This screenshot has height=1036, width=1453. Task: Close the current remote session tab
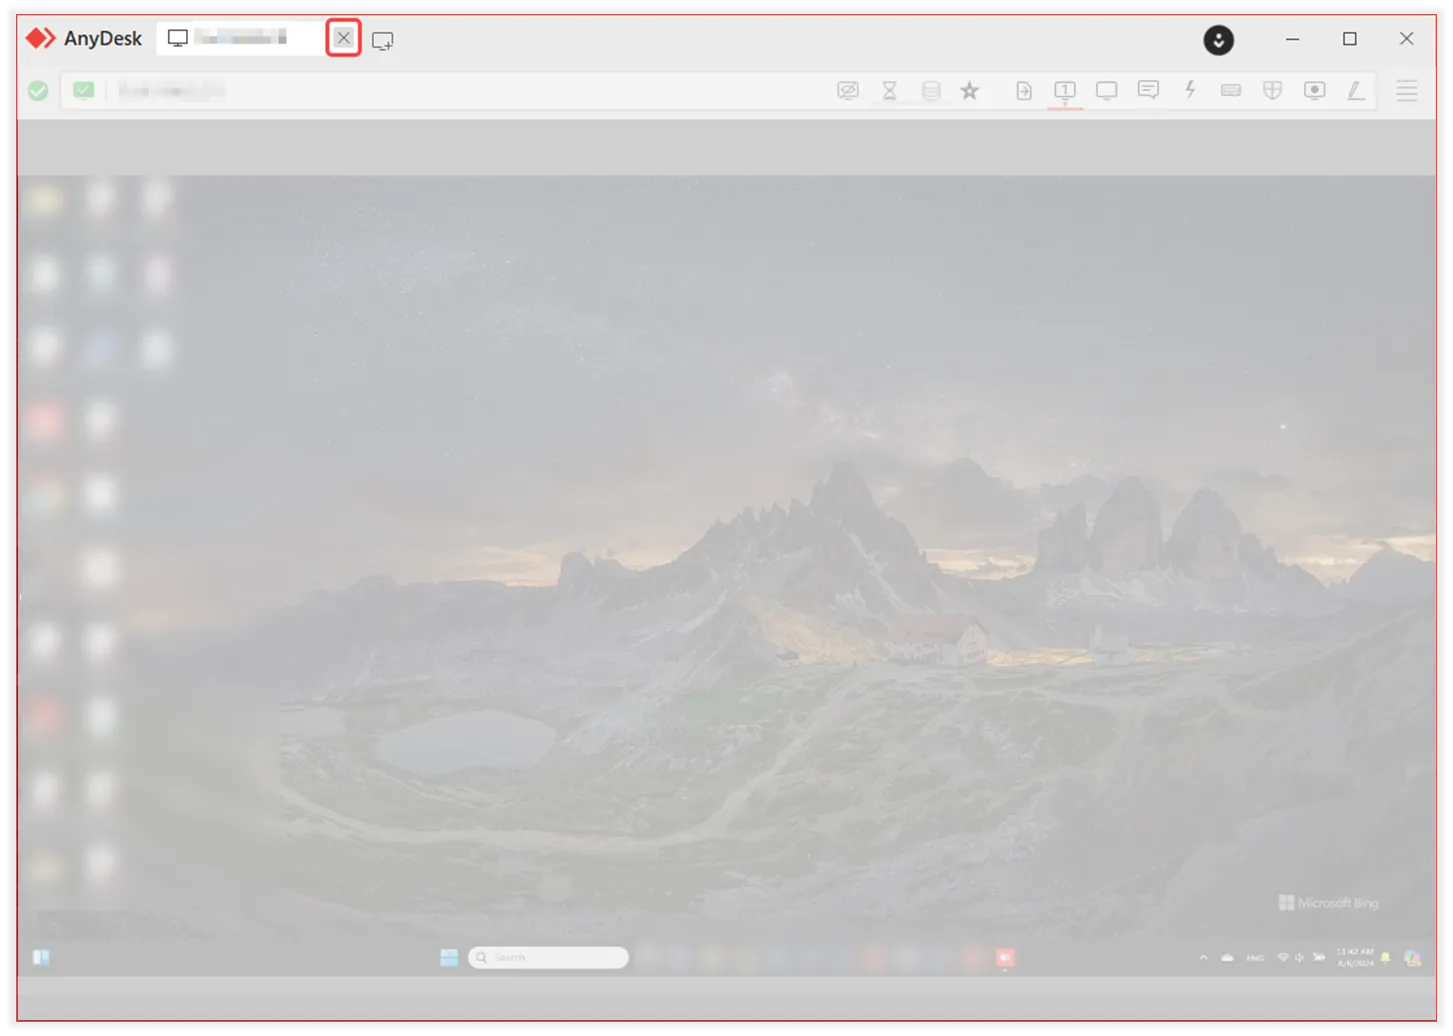(343, 37)
